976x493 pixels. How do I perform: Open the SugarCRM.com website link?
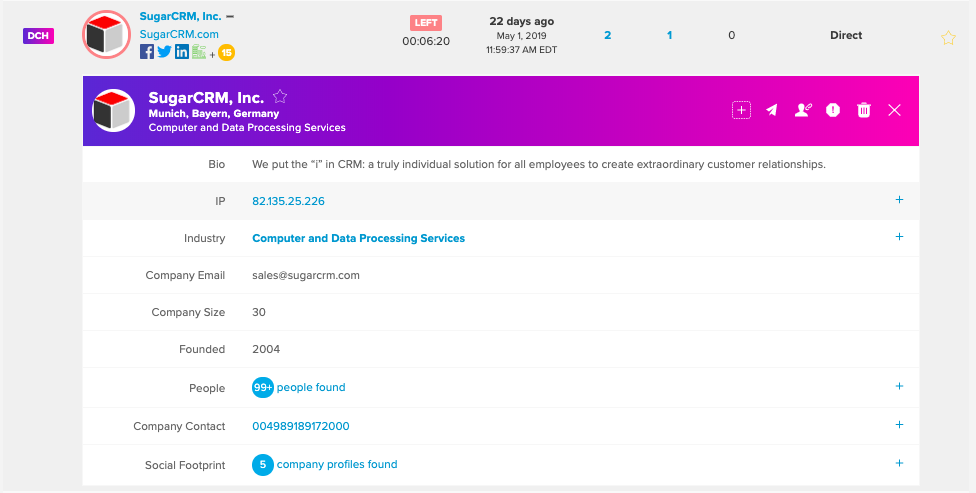click(179, 35)
